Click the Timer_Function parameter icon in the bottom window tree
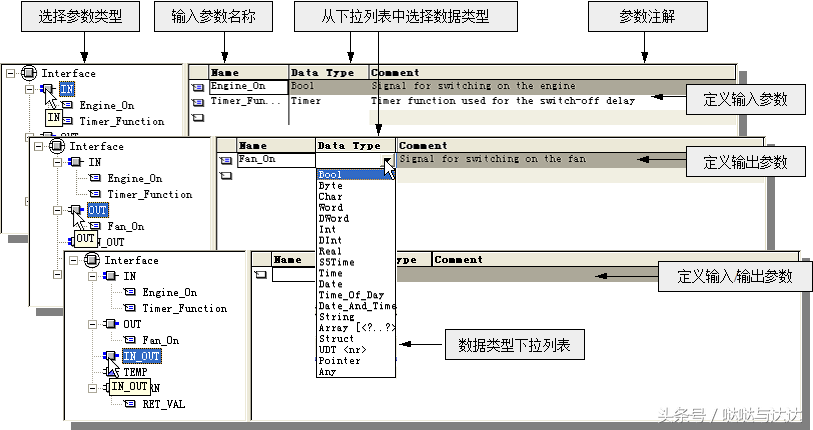Image resolution: width=813 pixels, height=430 pixels. pos(130,308)
